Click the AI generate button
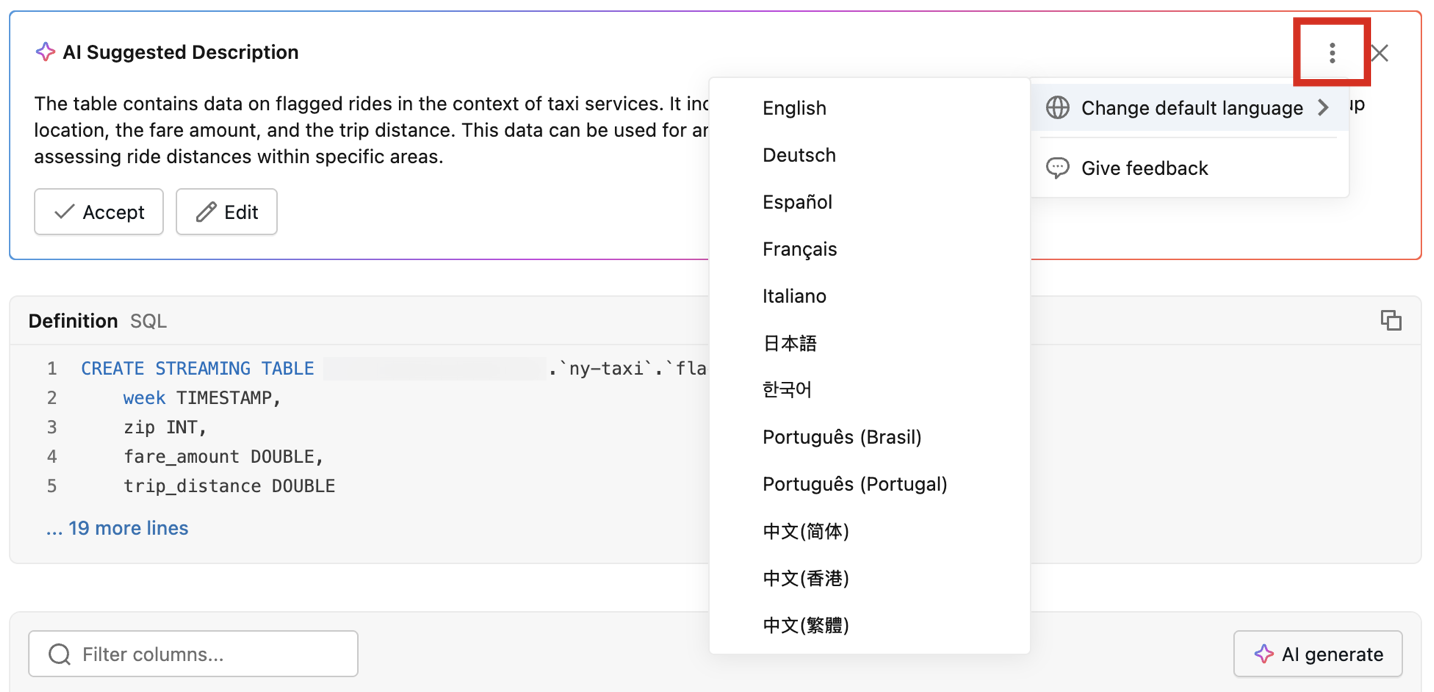 [x=1318, y=654]
